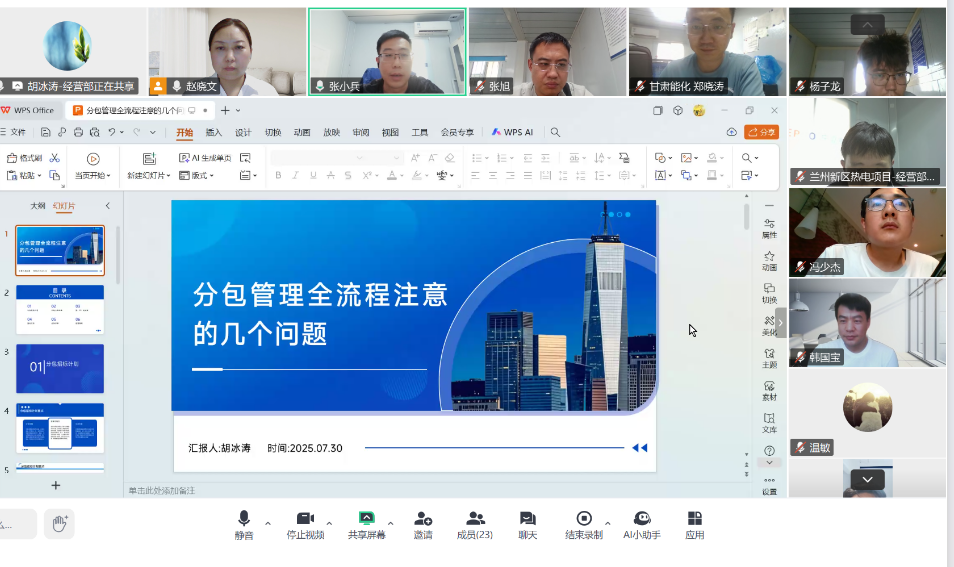The width and height of the screenshot is (954, 567).
Task: Open the 应用 apps icon
Action: 694,524
